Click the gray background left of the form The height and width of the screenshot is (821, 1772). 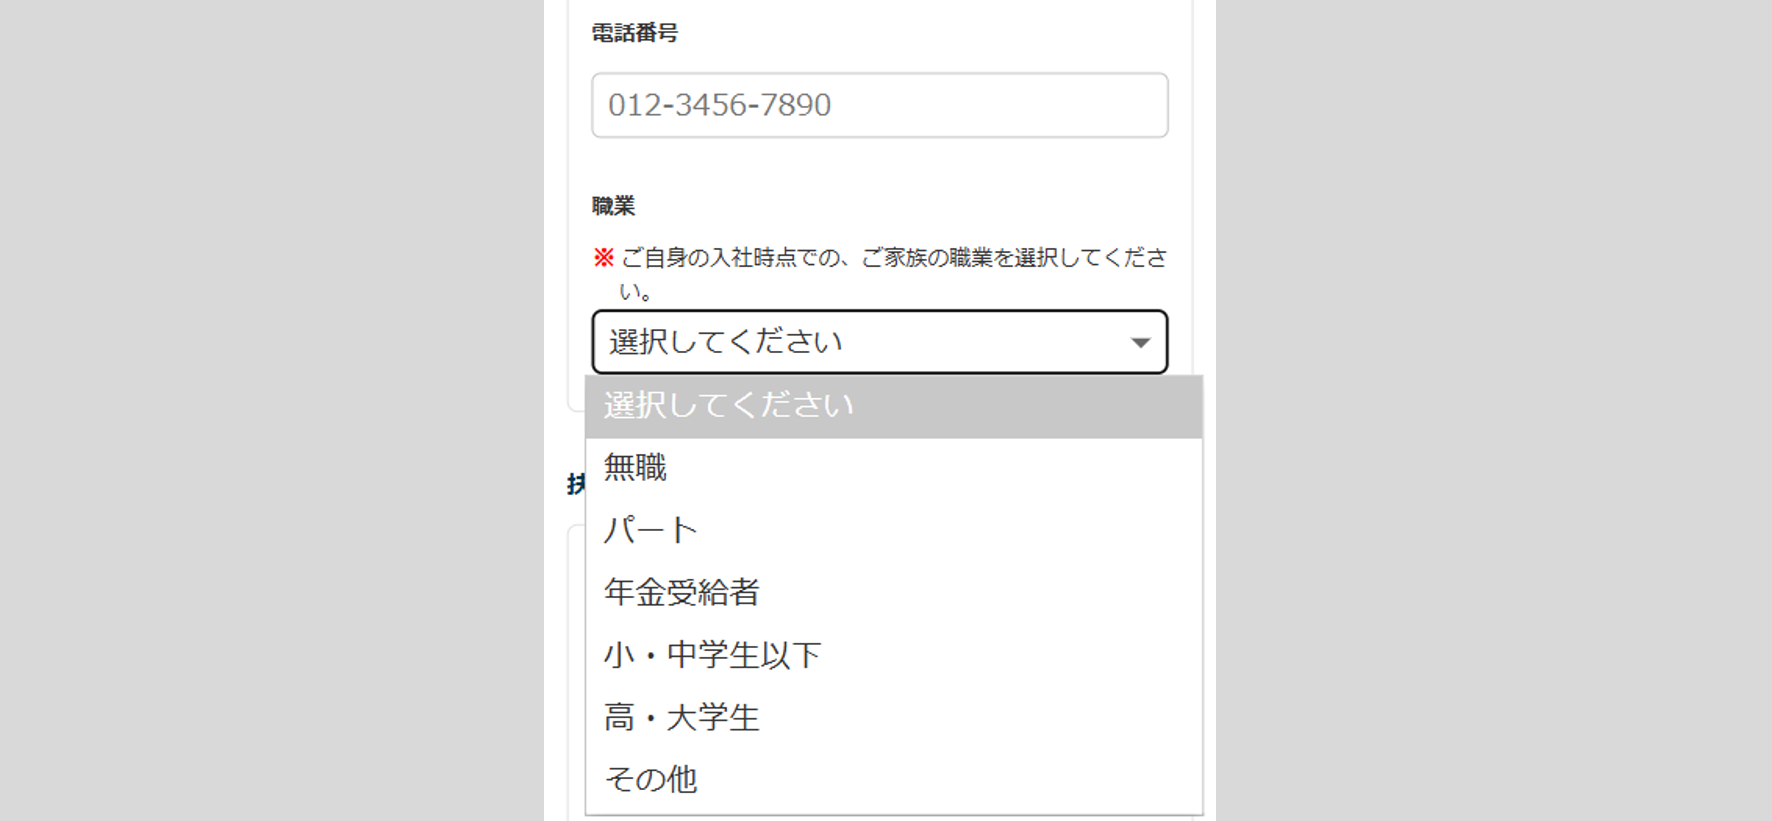270,410
